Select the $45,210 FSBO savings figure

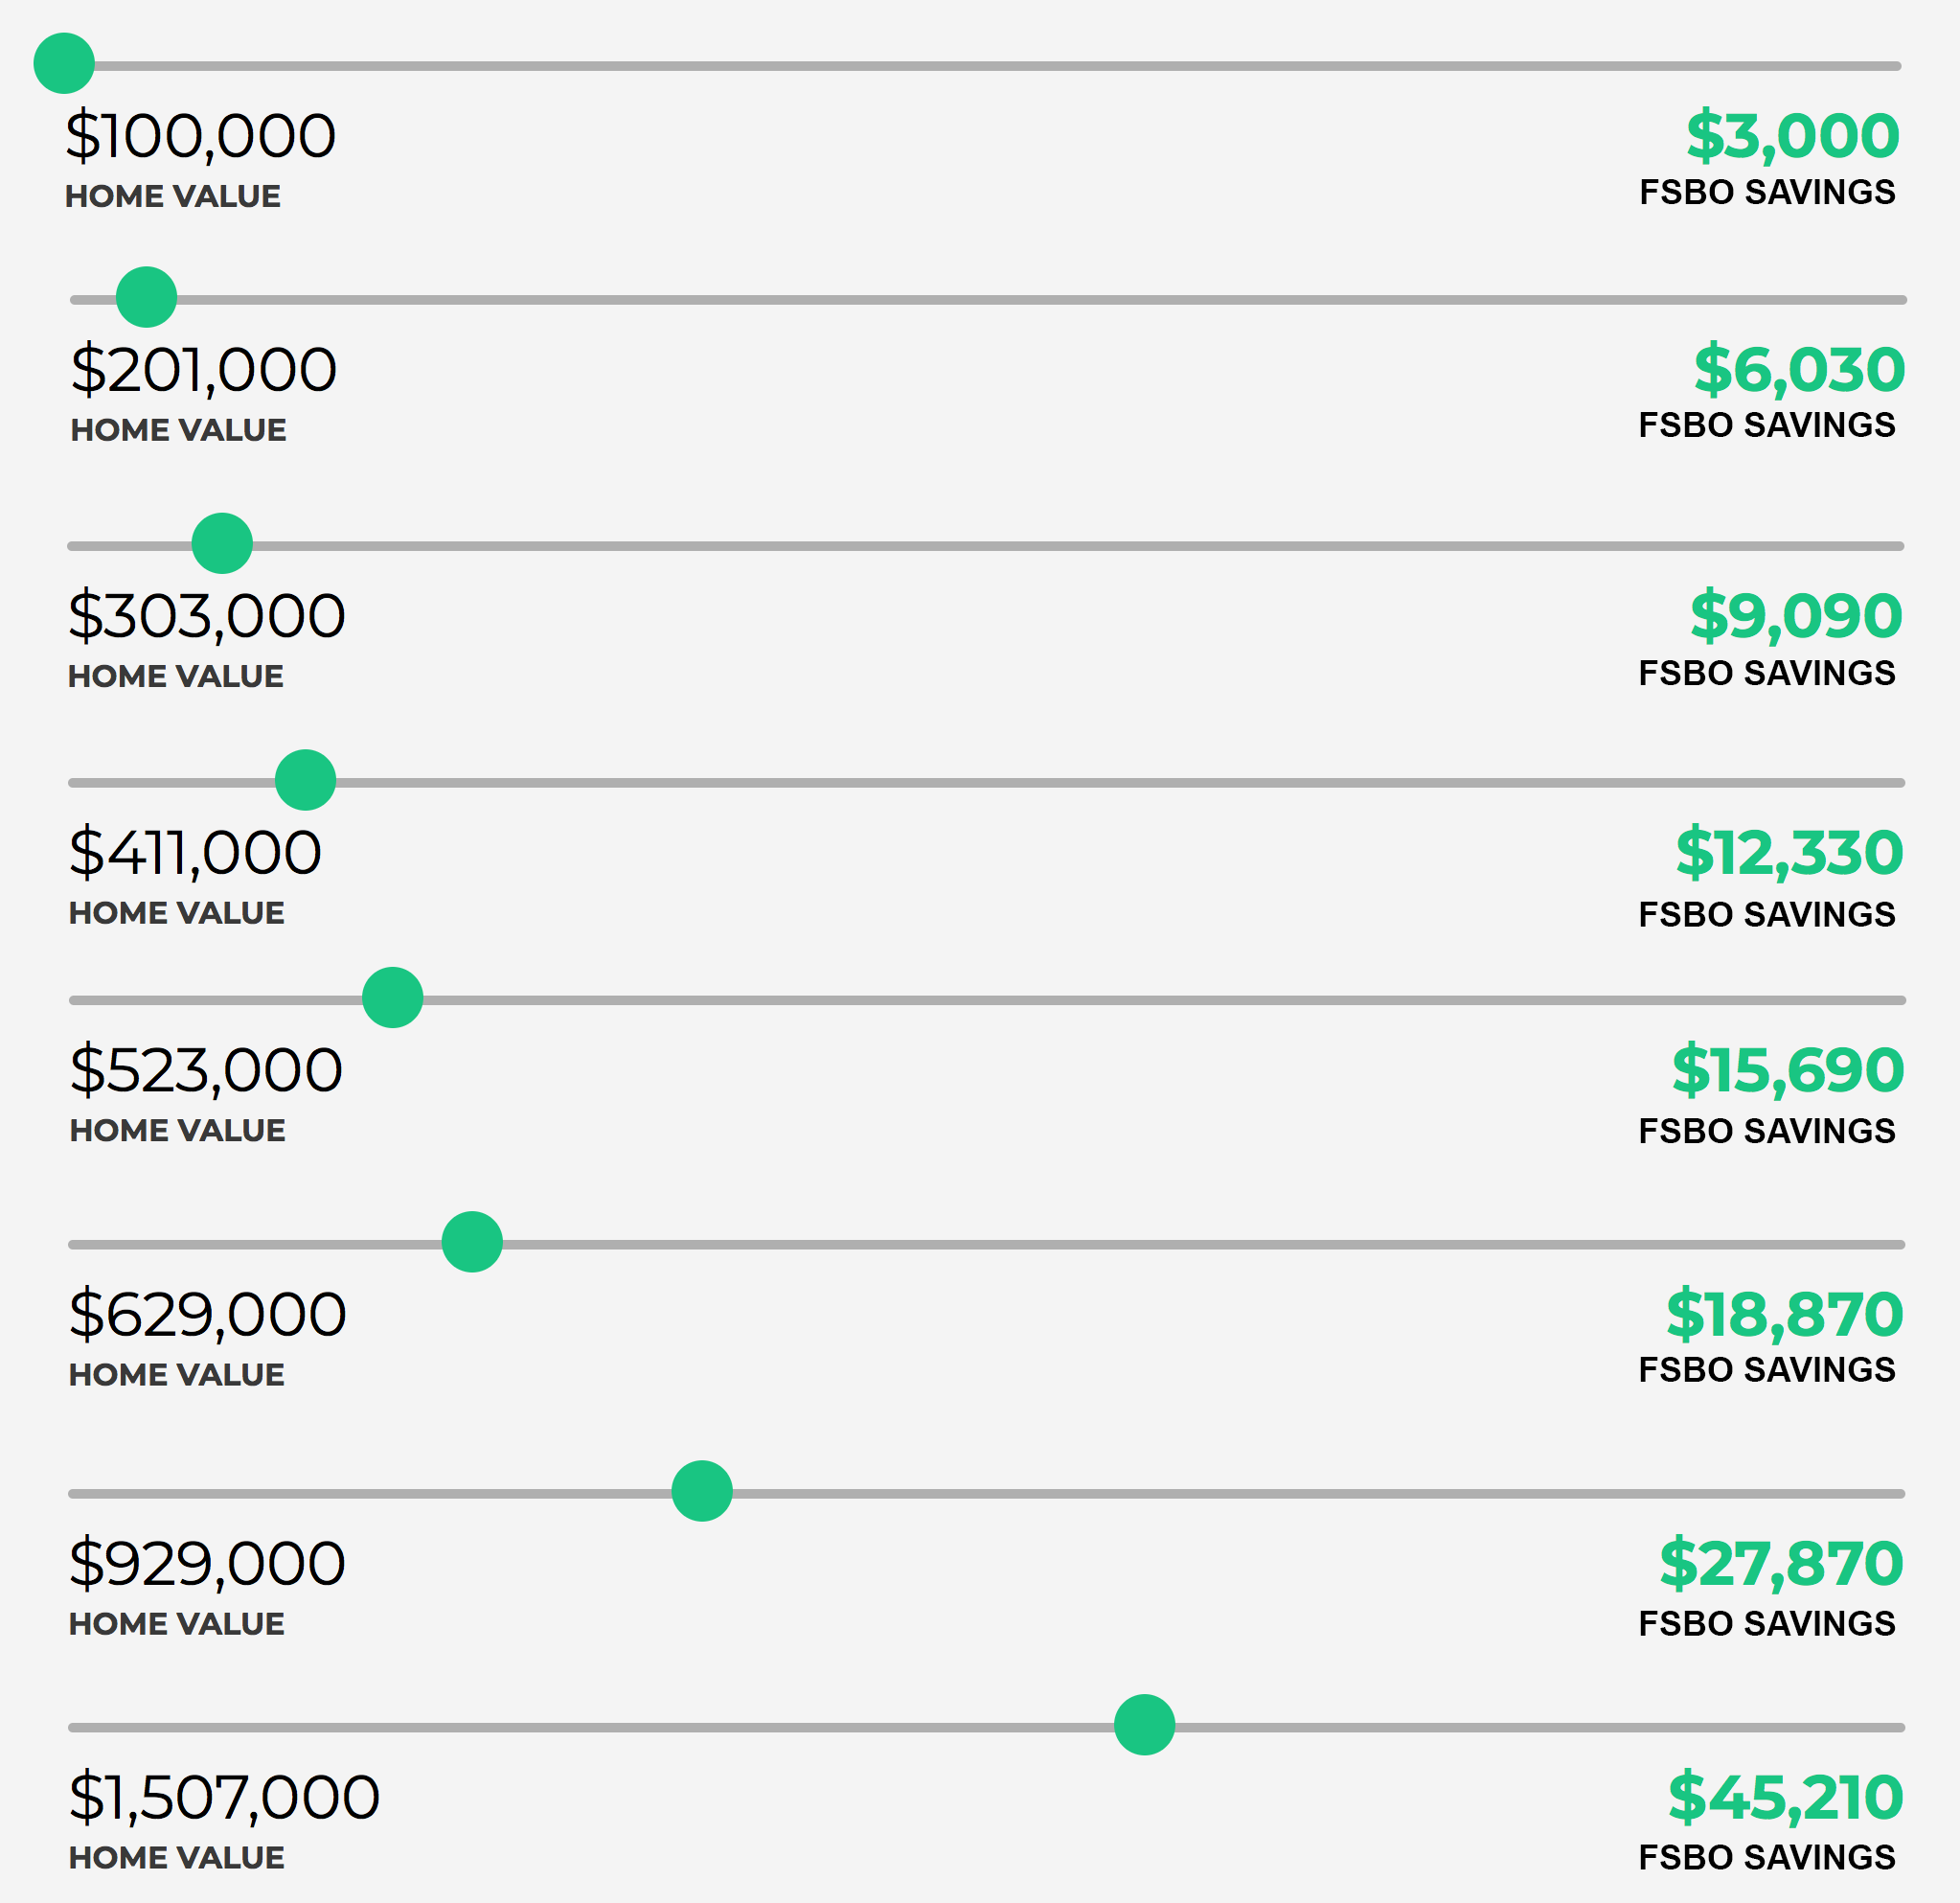tap(1784, 1798)
